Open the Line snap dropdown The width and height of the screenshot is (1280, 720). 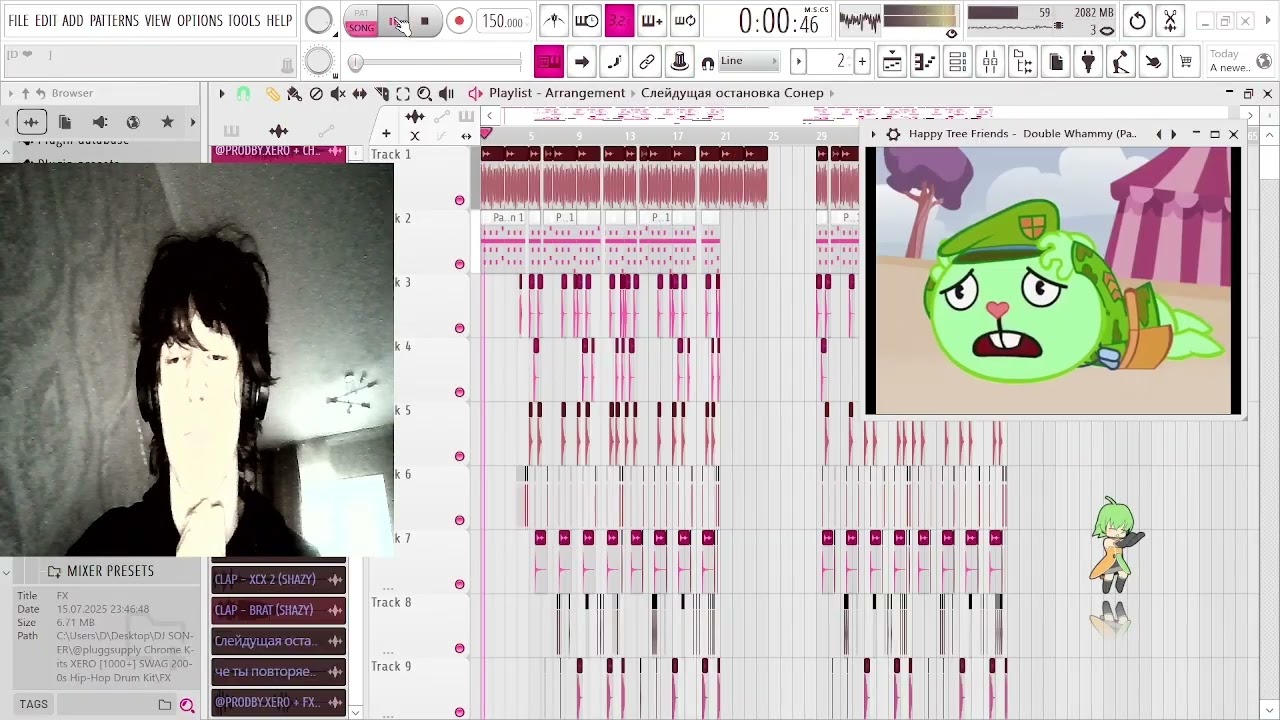point(751,61)
